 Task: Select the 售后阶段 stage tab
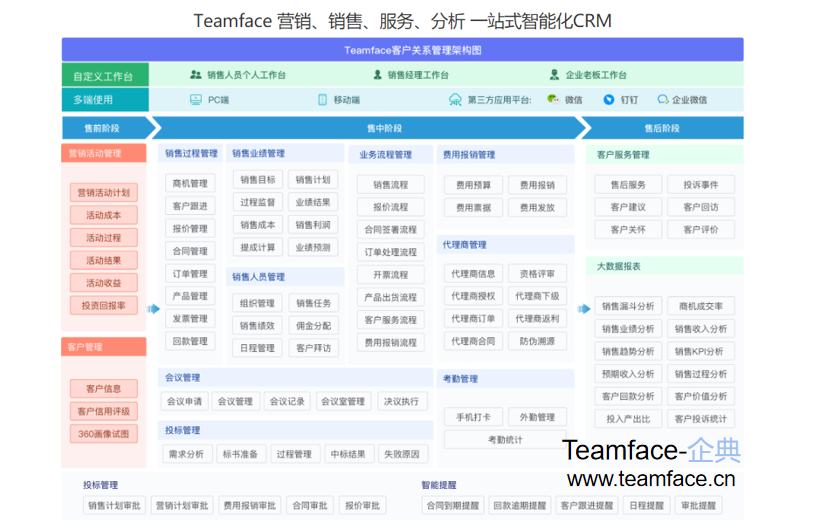click(662, 128)
